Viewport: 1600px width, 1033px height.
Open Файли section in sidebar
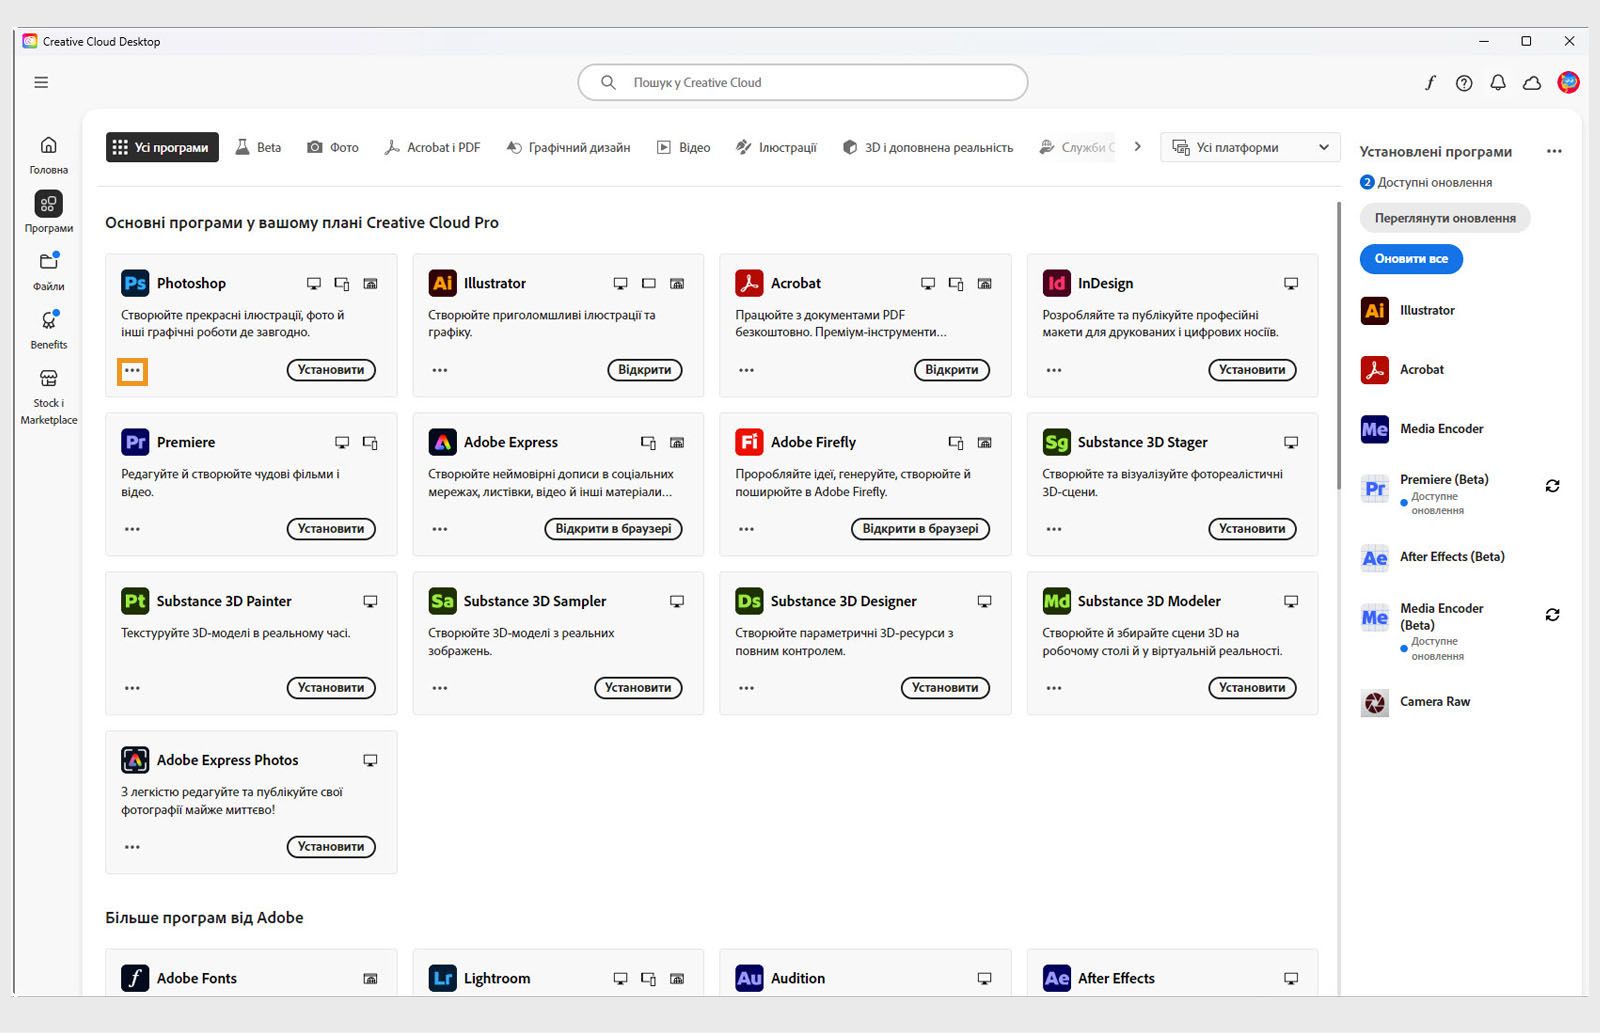tap(48, 271)
